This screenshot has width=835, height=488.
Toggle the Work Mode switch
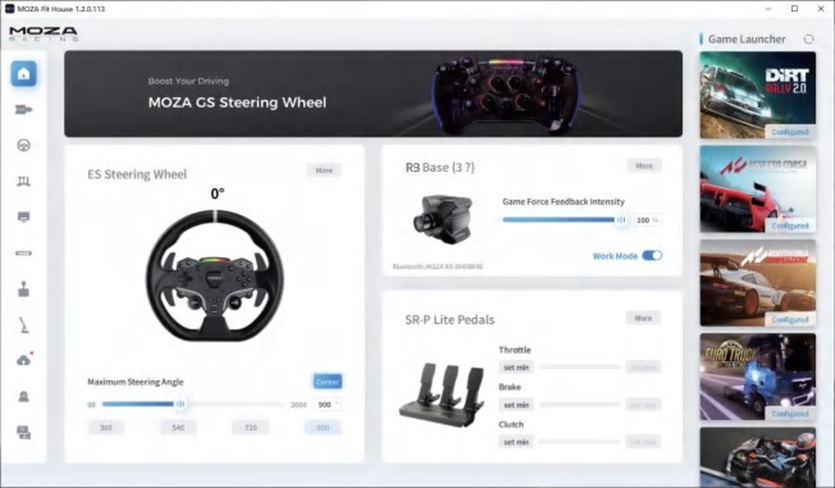coord(651,256)
